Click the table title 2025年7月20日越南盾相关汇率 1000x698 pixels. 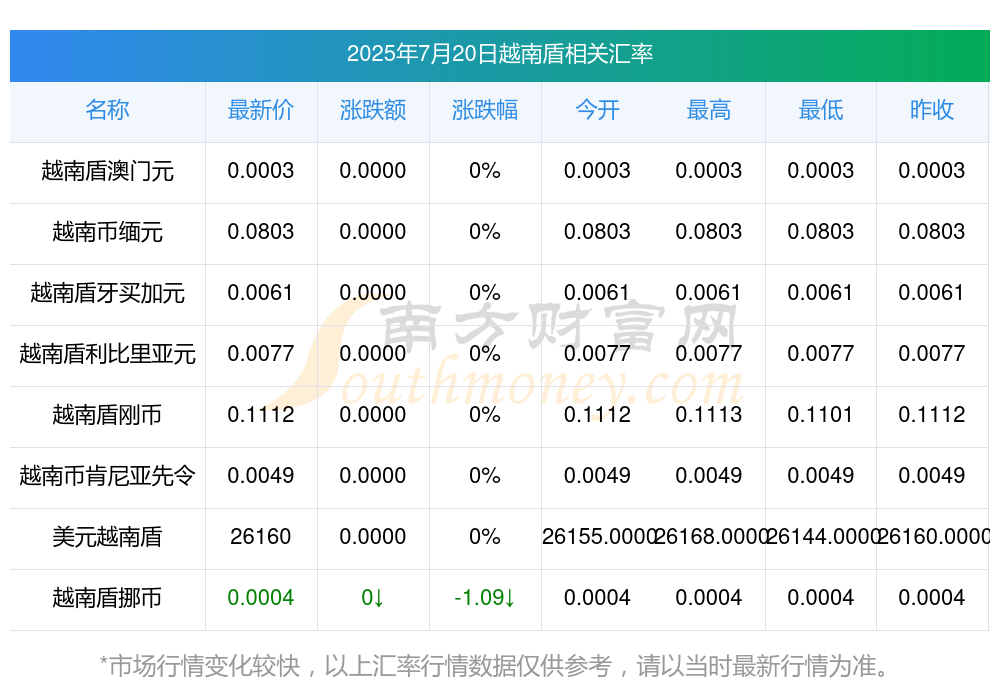500,54
